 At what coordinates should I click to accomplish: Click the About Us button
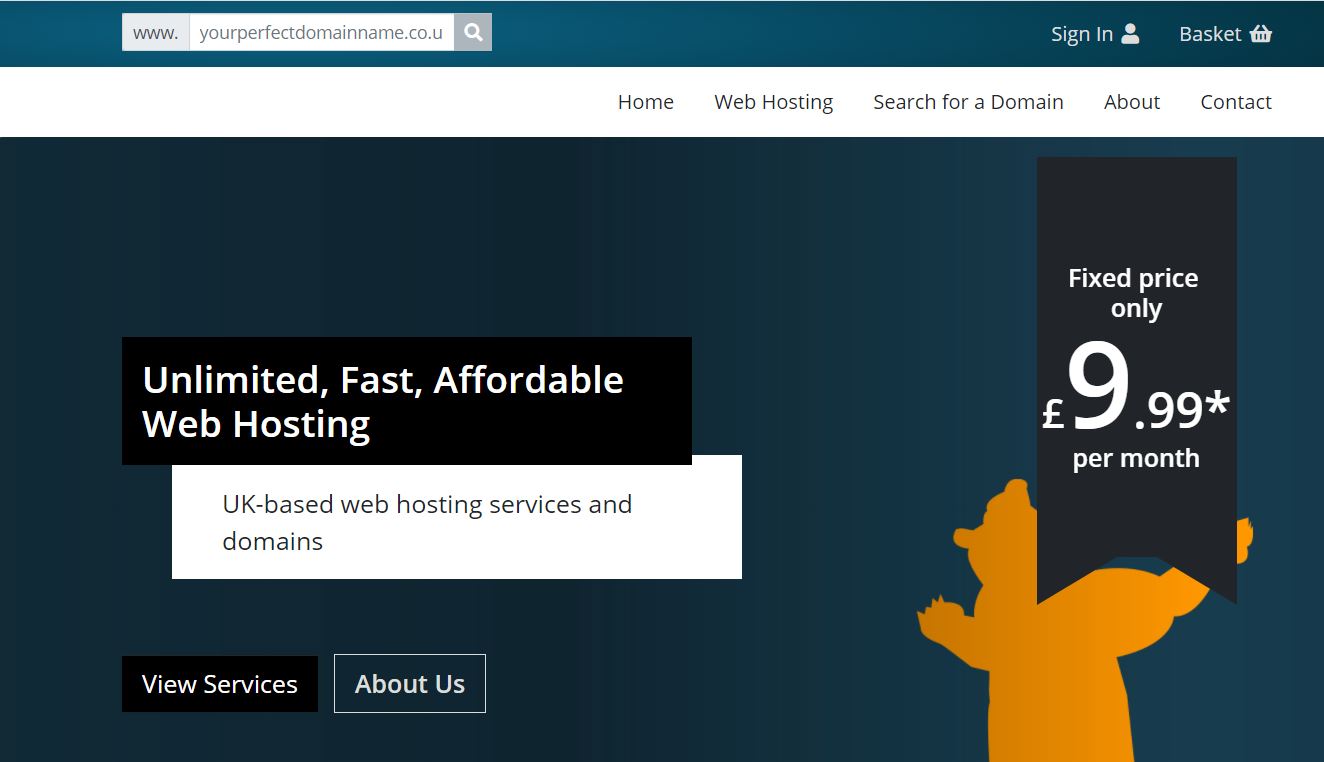pos(410,684)
